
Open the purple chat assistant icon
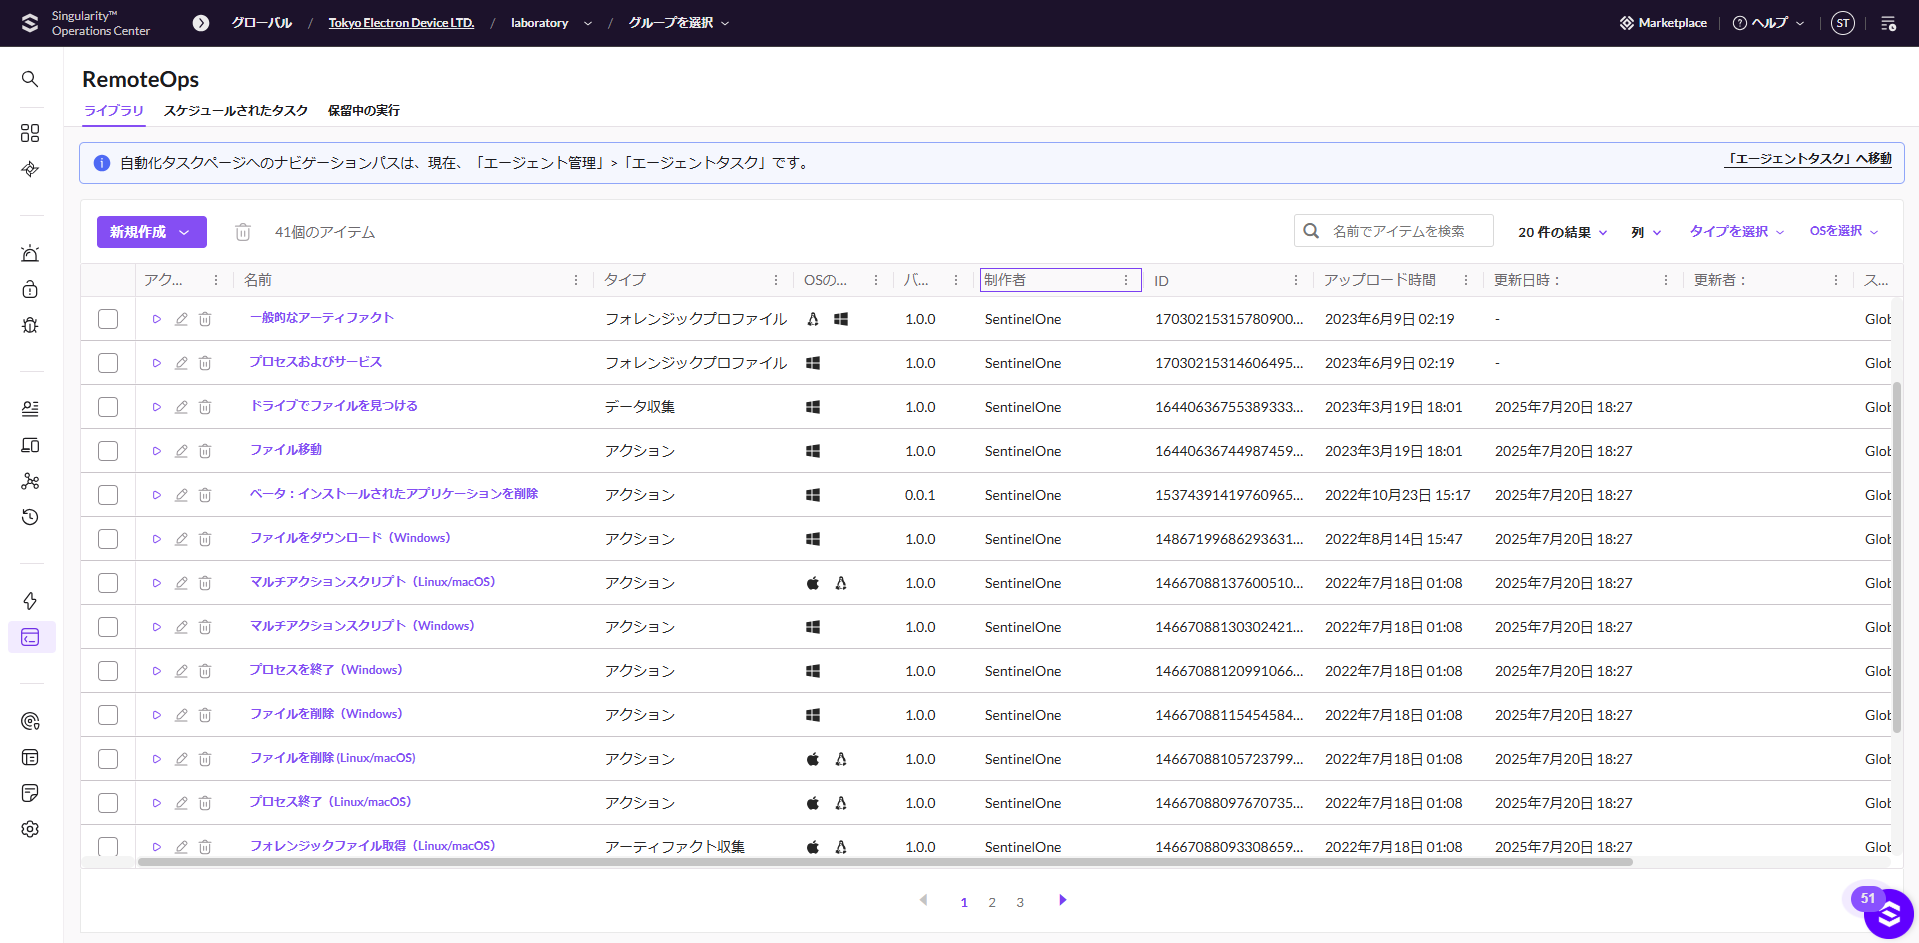click(x=1888, y=914)
